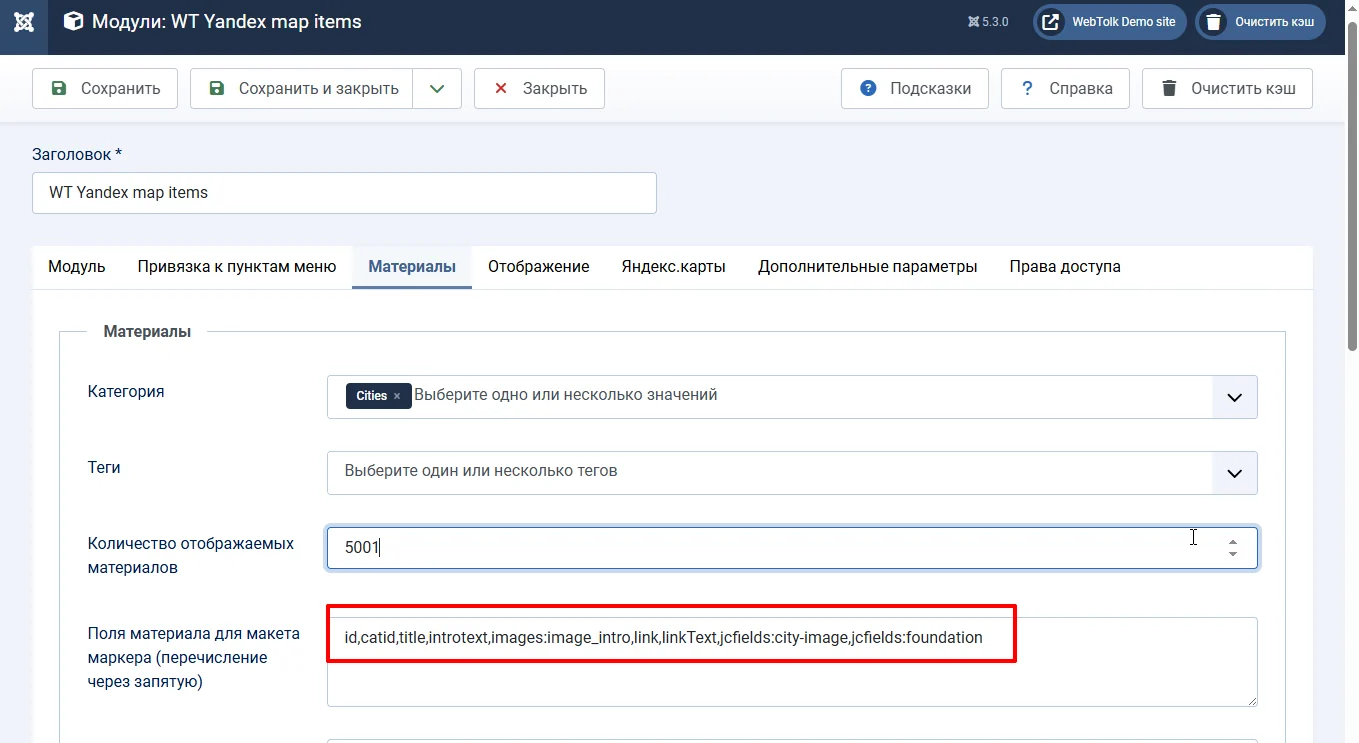Switch to the Модуль tab
This screenshot has height=743, width=1359.
point(77,267)
